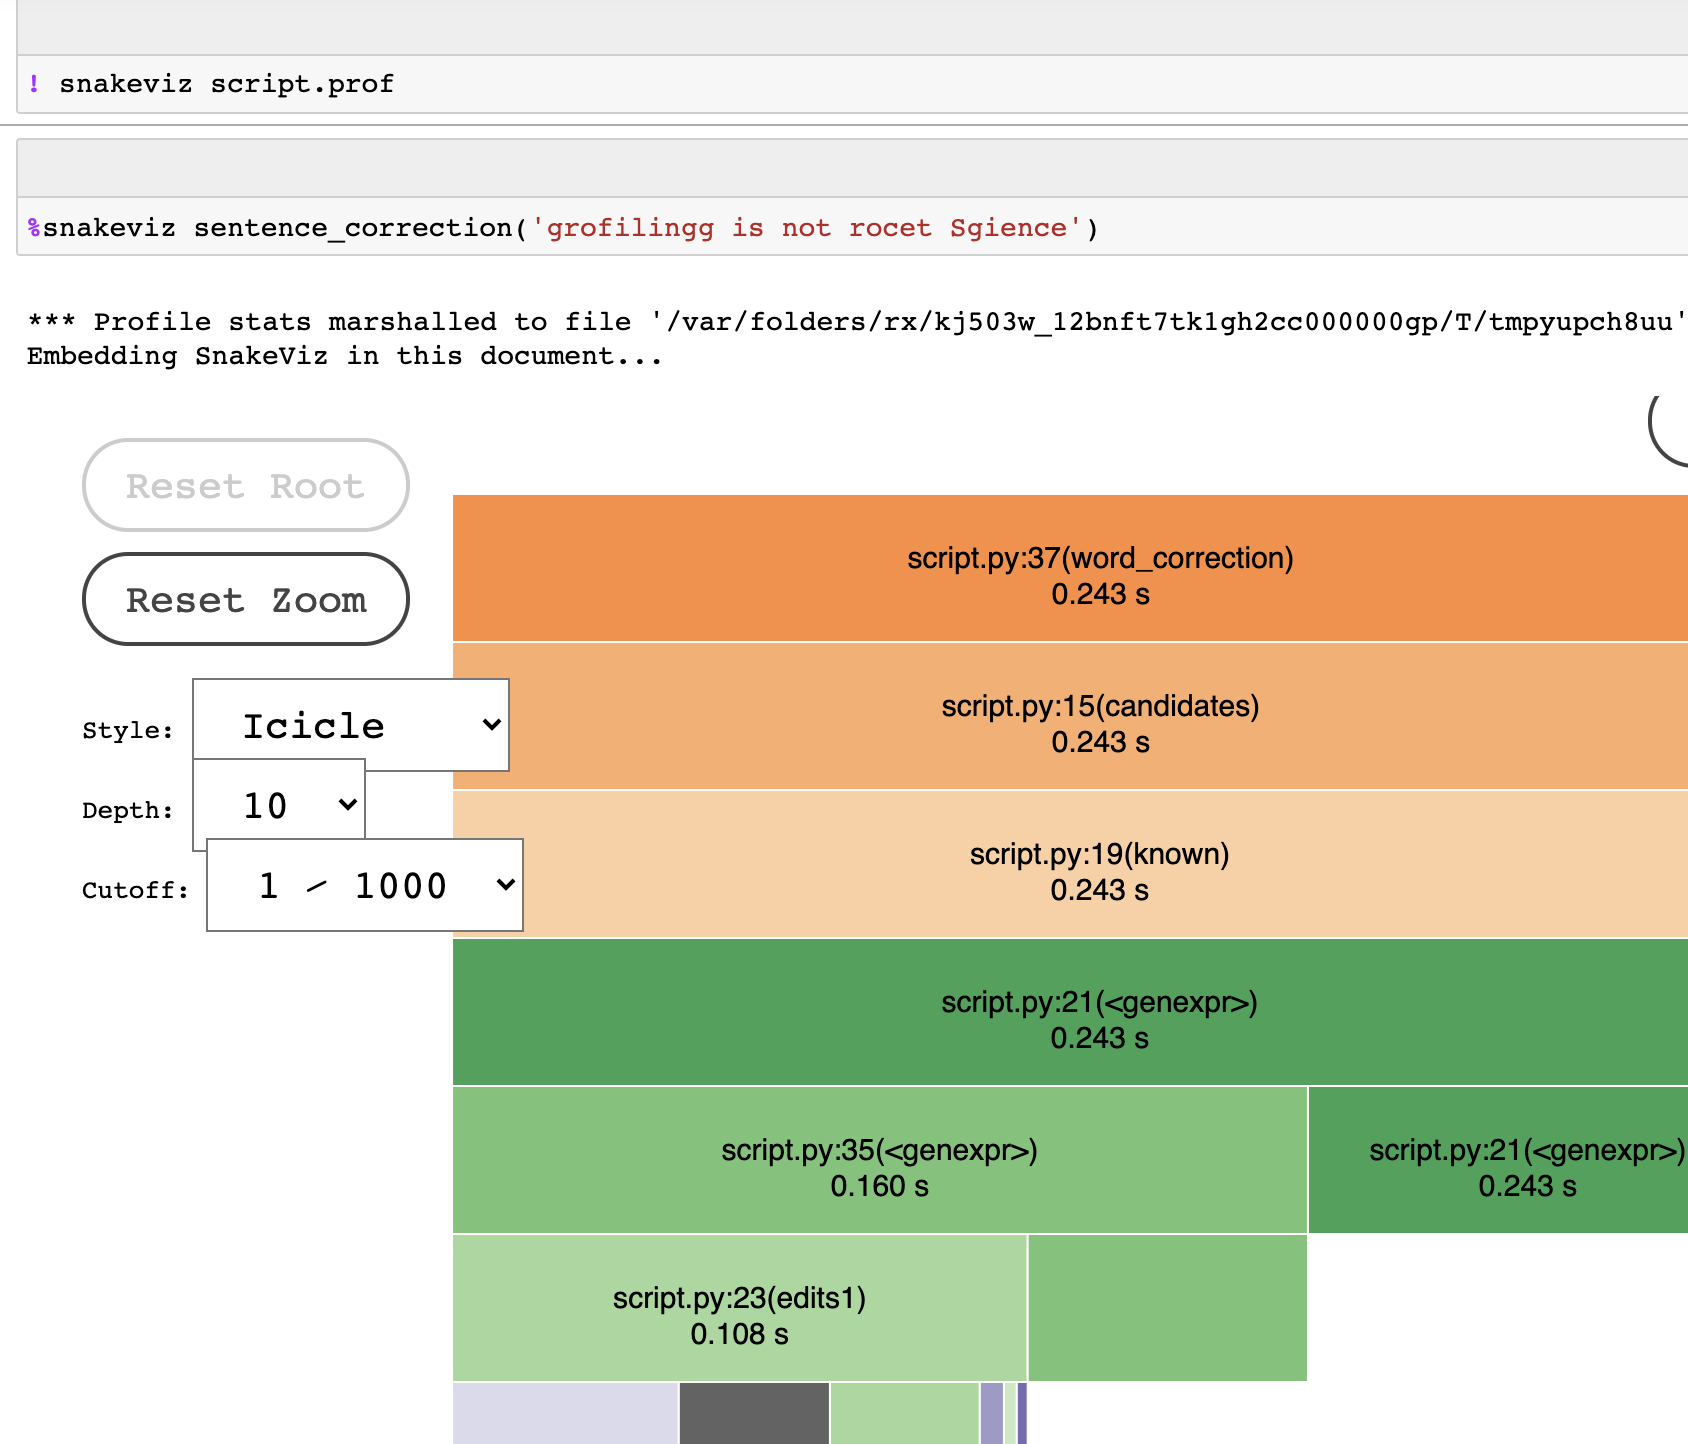This screenshot has width=1688, height=1444.
Task: Zoom into the edits1 frame showing 0.108 s
Action: (739, 1307)
